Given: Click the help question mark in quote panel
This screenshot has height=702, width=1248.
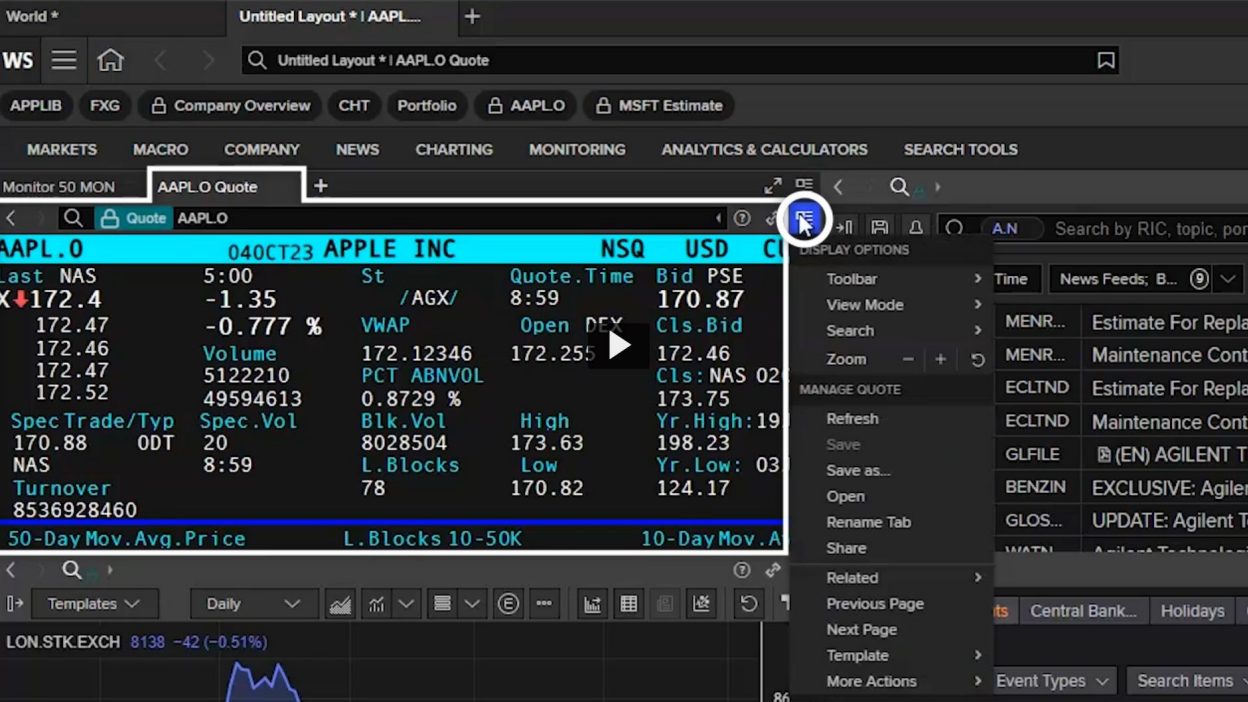Looking at the screenshot, I should (741, 218).
